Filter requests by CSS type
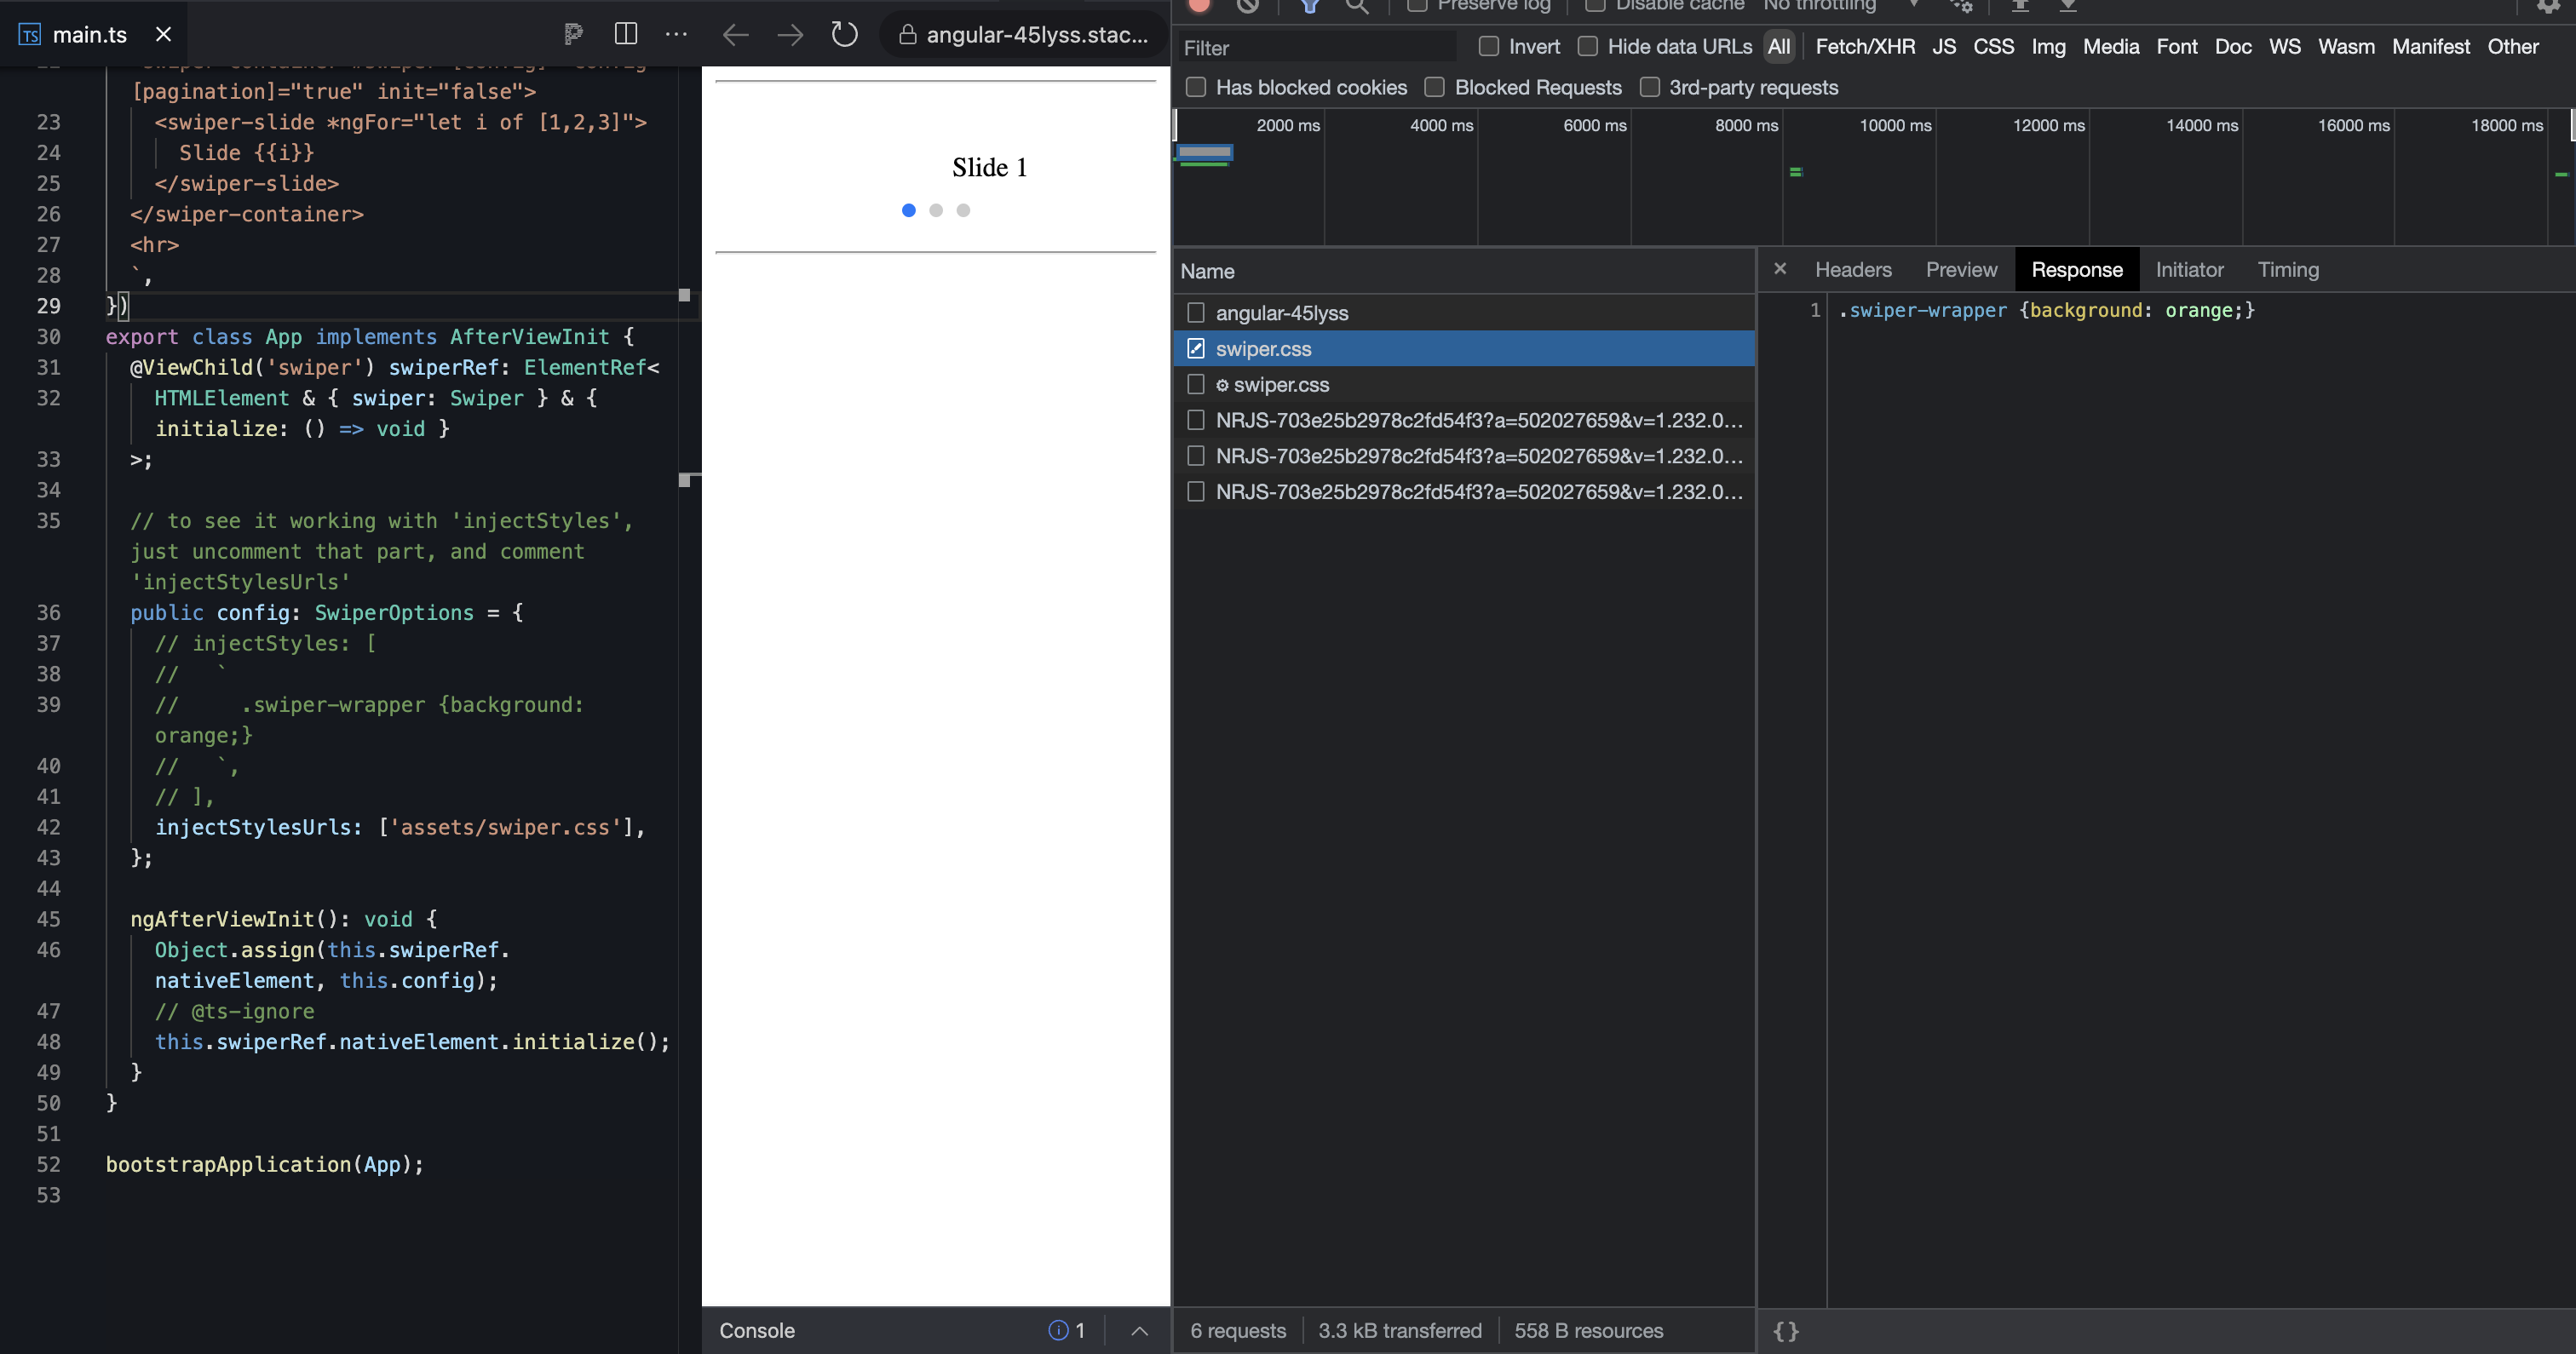2576x1354 pixels. point(1994,46)
